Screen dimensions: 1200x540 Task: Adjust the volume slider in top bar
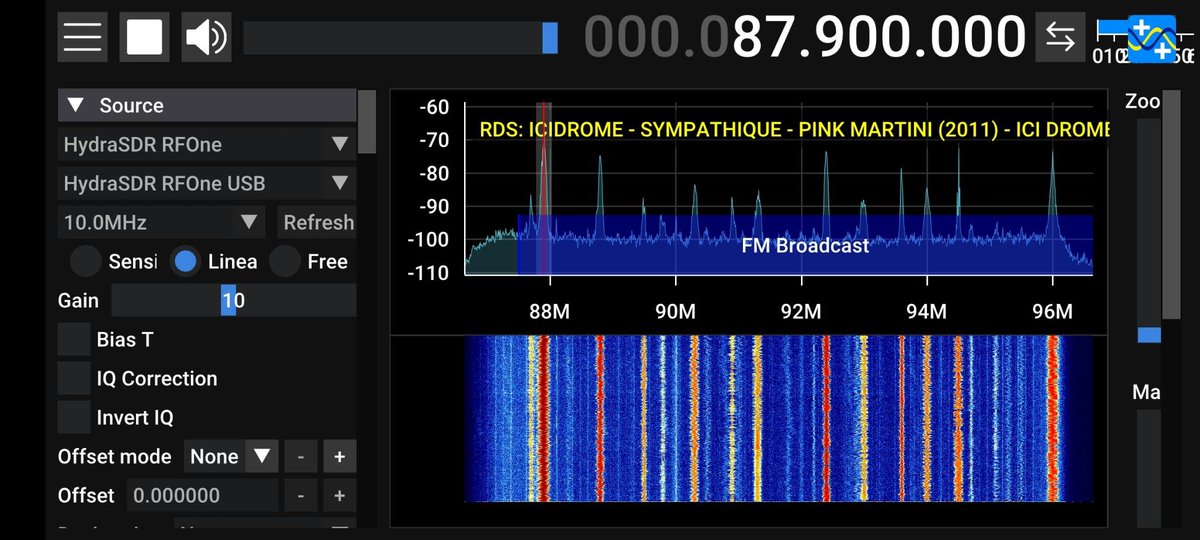(x=401, y=38)
